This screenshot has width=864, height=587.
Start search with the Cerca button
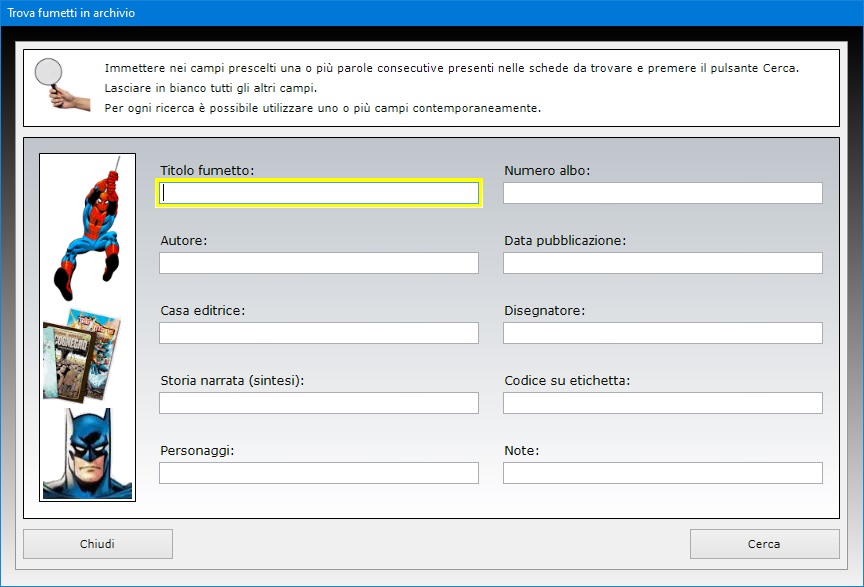coord(764,544)
